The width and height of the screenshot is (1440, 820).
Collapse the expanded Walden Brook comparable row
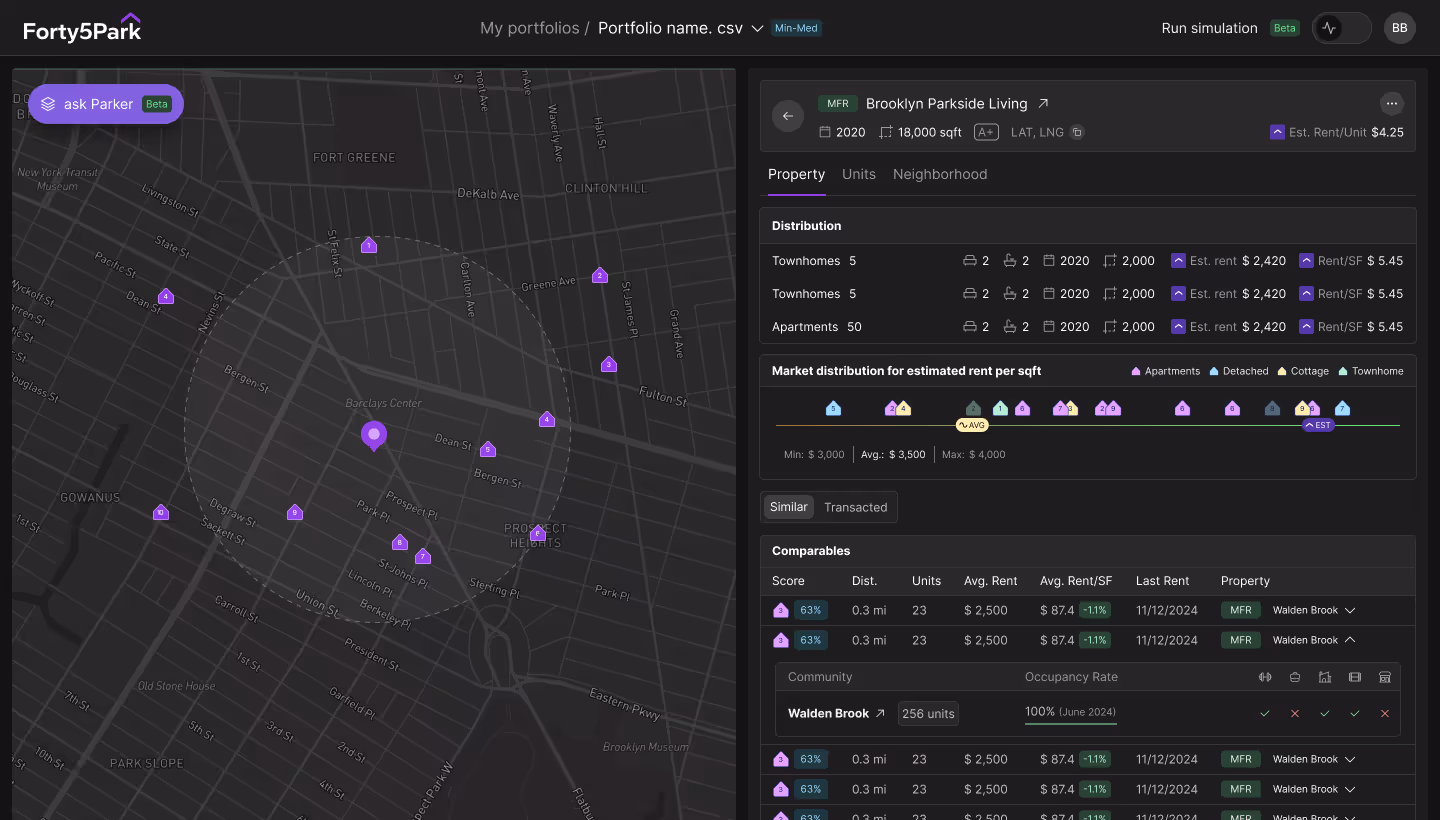point(1349,640)
